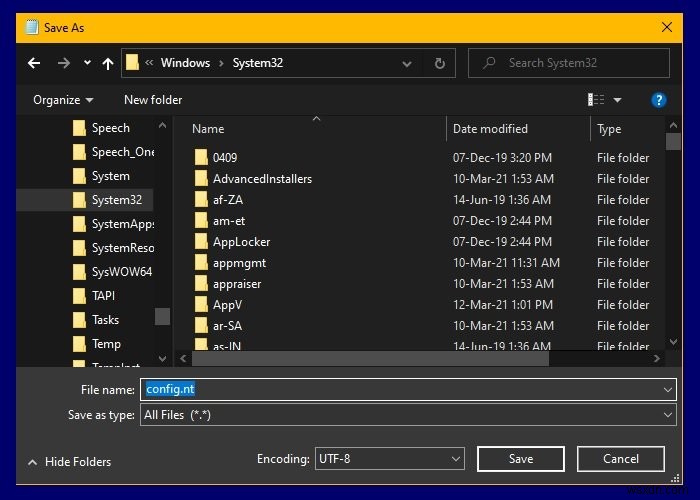Refresh the System32 folder view
Image resolution: width=700 pixels, height=500 pixels.
[440, 63]
